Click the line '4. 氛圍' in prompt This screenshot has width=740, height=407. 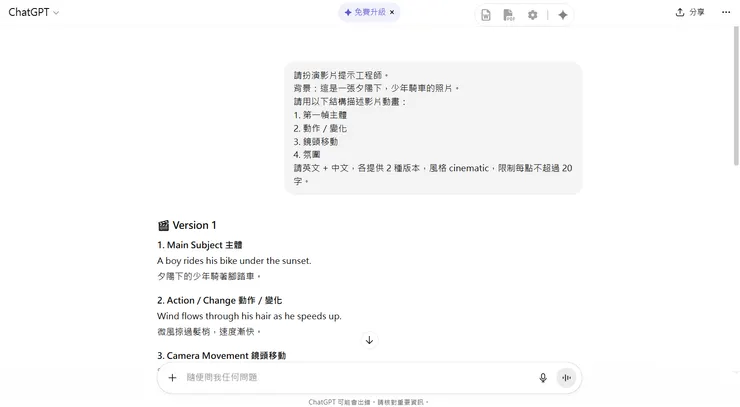pyautogui.click(x=307, y=154)
